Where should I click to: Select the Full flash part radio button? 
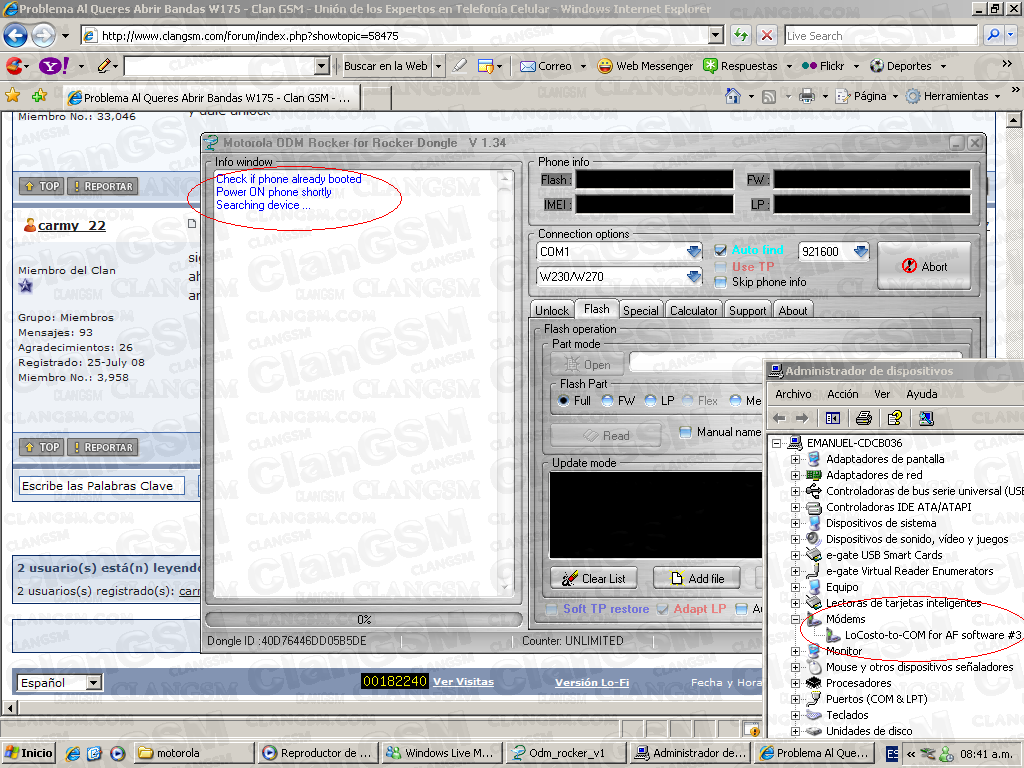click(x=564, y=400)
